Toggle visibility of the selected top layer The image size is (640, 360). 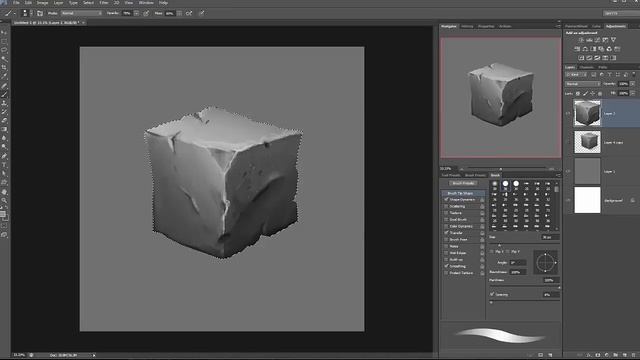[x=568, y=113]
